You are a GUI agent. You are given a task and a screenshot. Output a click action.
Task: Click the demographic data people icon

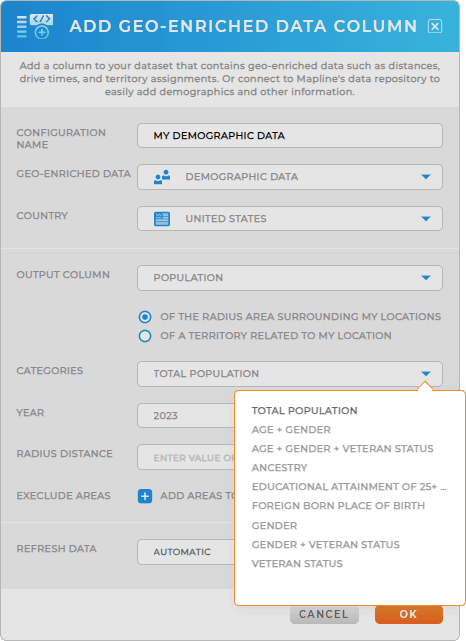[162, 177]
